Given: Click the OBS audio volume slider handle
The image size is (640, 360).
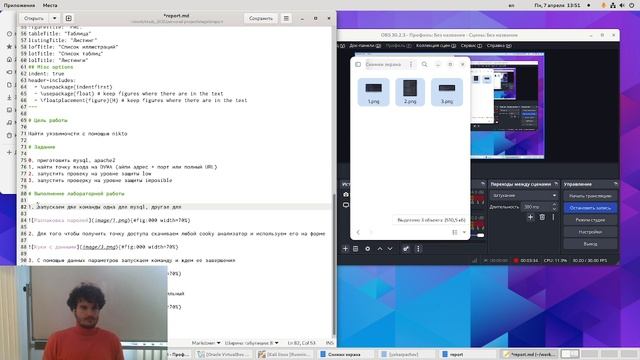Looking at the screenshot, I should (481, 235).
